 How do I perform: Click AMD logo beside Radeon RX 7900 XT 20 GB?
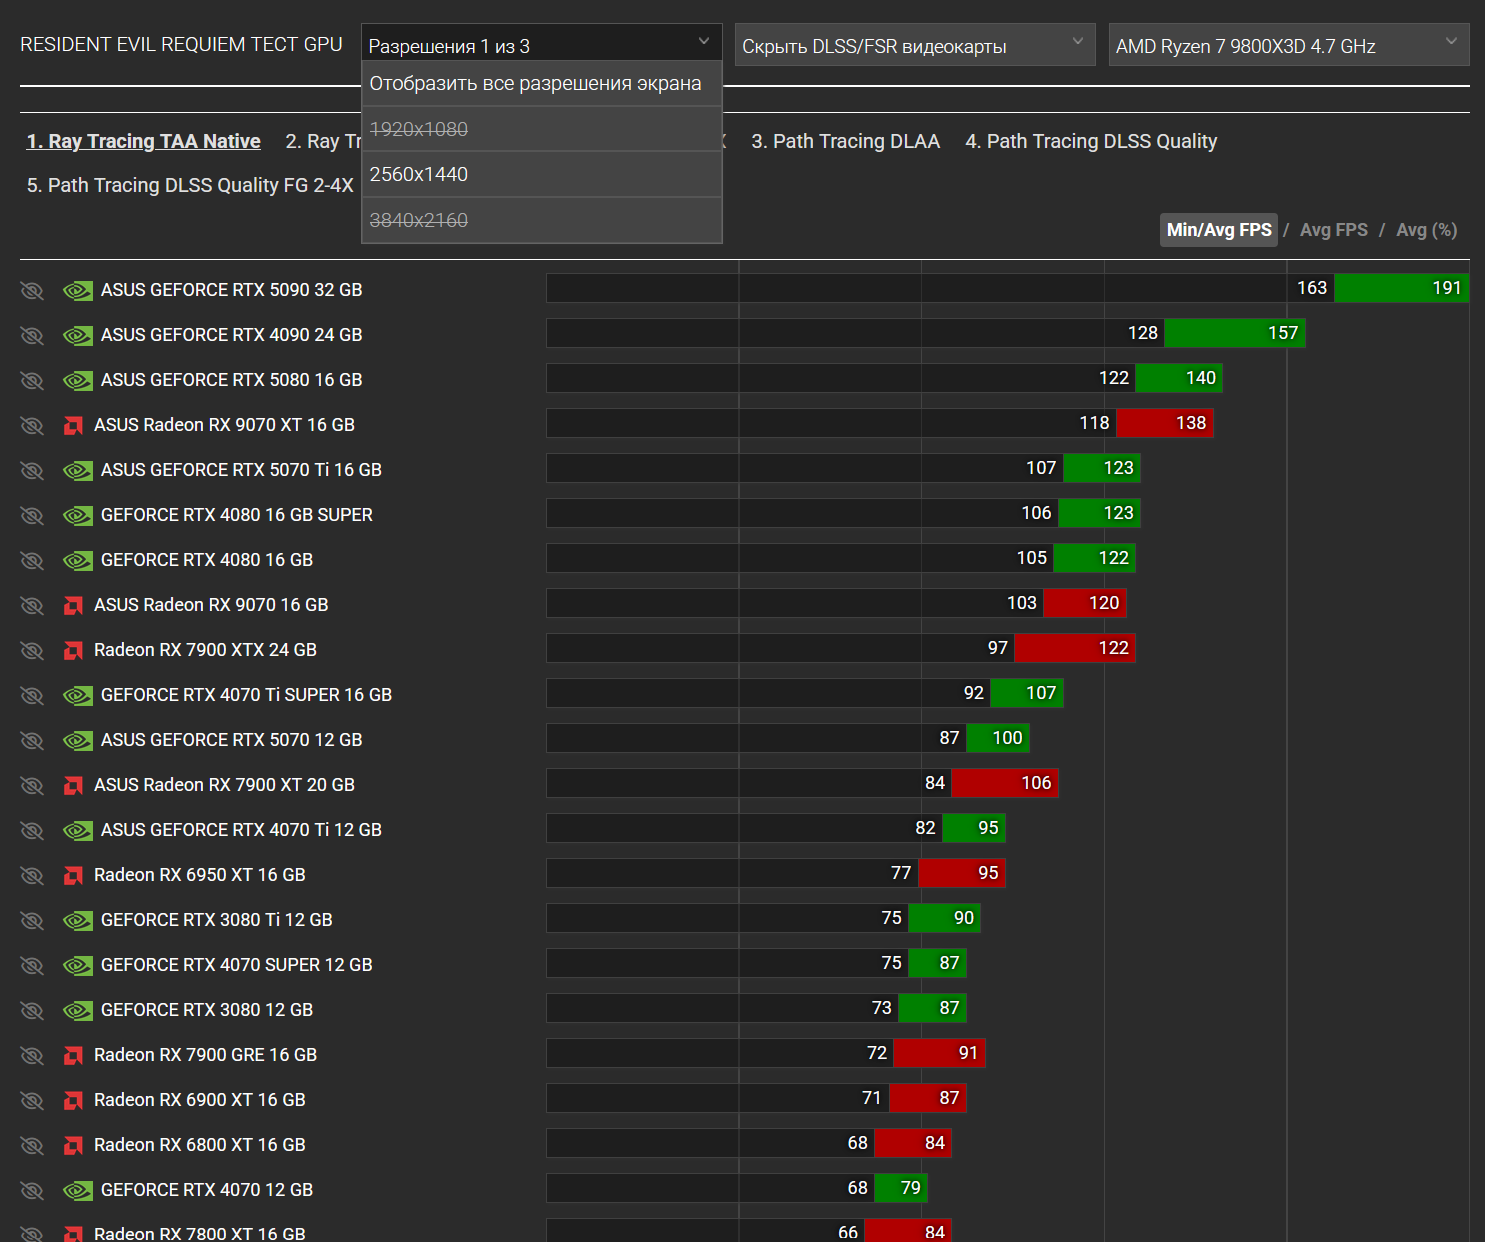tap(73, 785)
